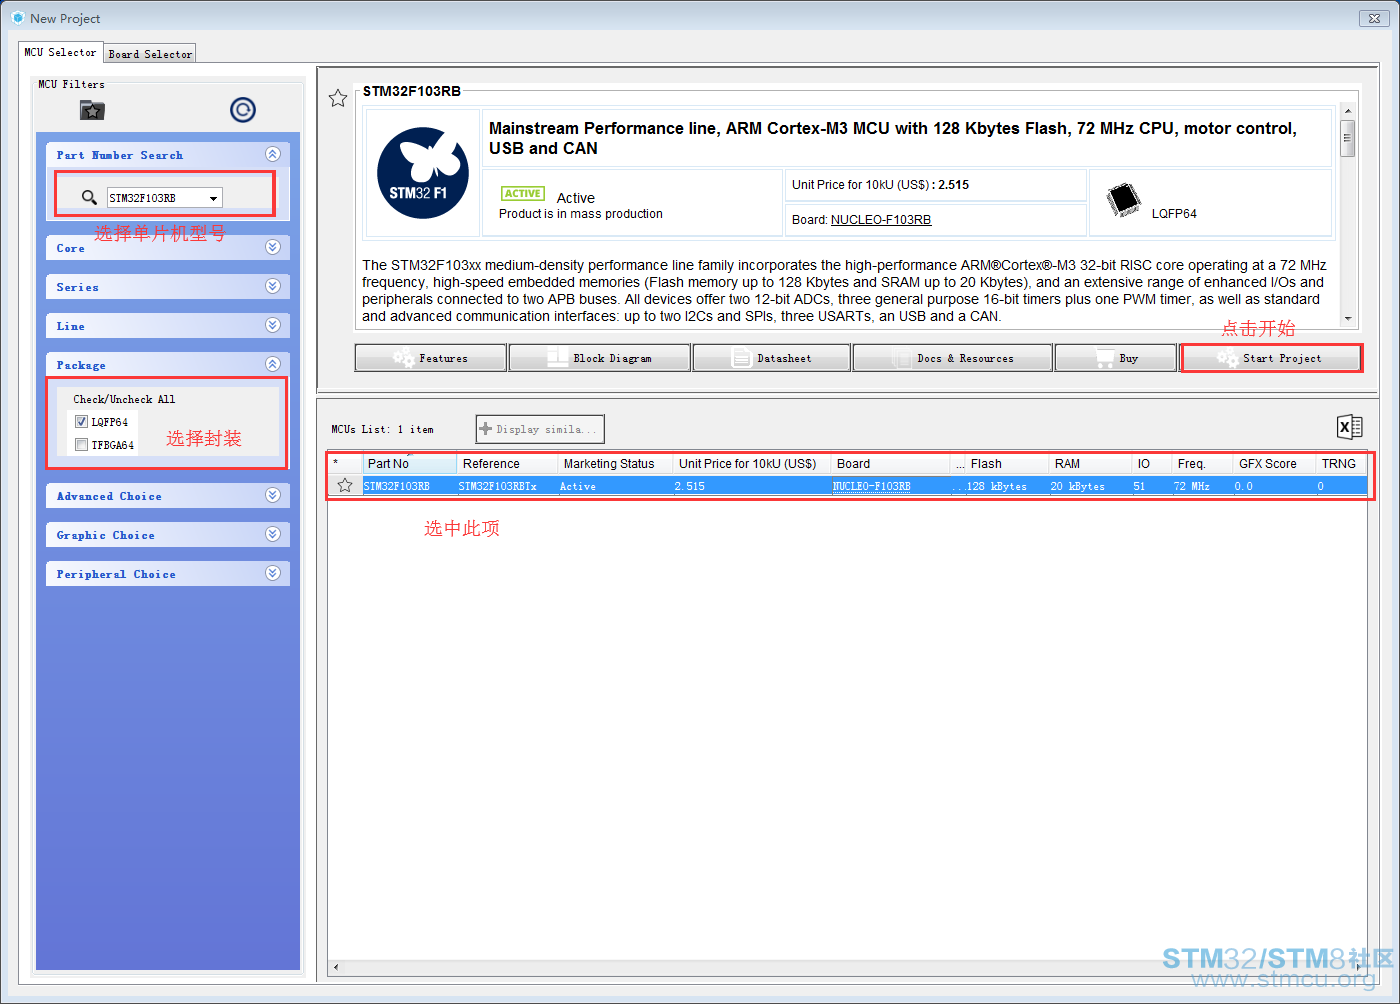Sort by the TRNG column header
The height and width of the screenshot is (1004, 1400).
1341,464
